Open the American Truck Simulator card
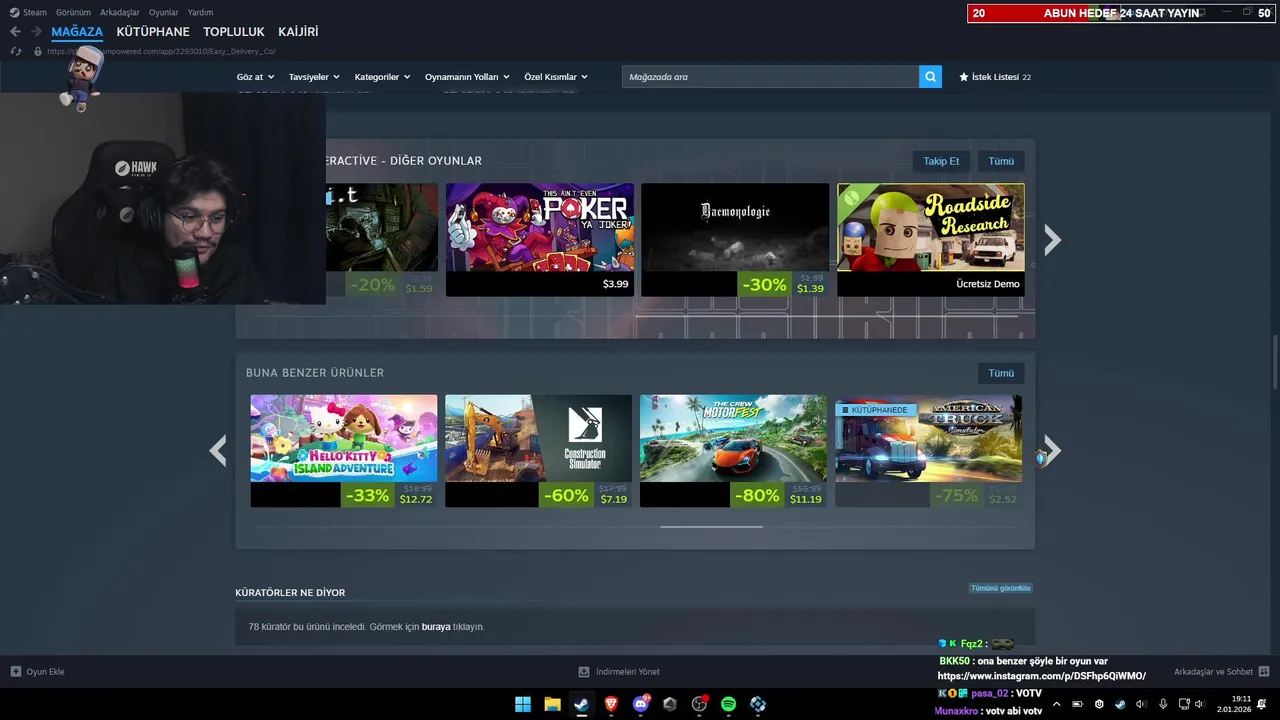This screenshot has width=1280, height=720. coord(929,451)
